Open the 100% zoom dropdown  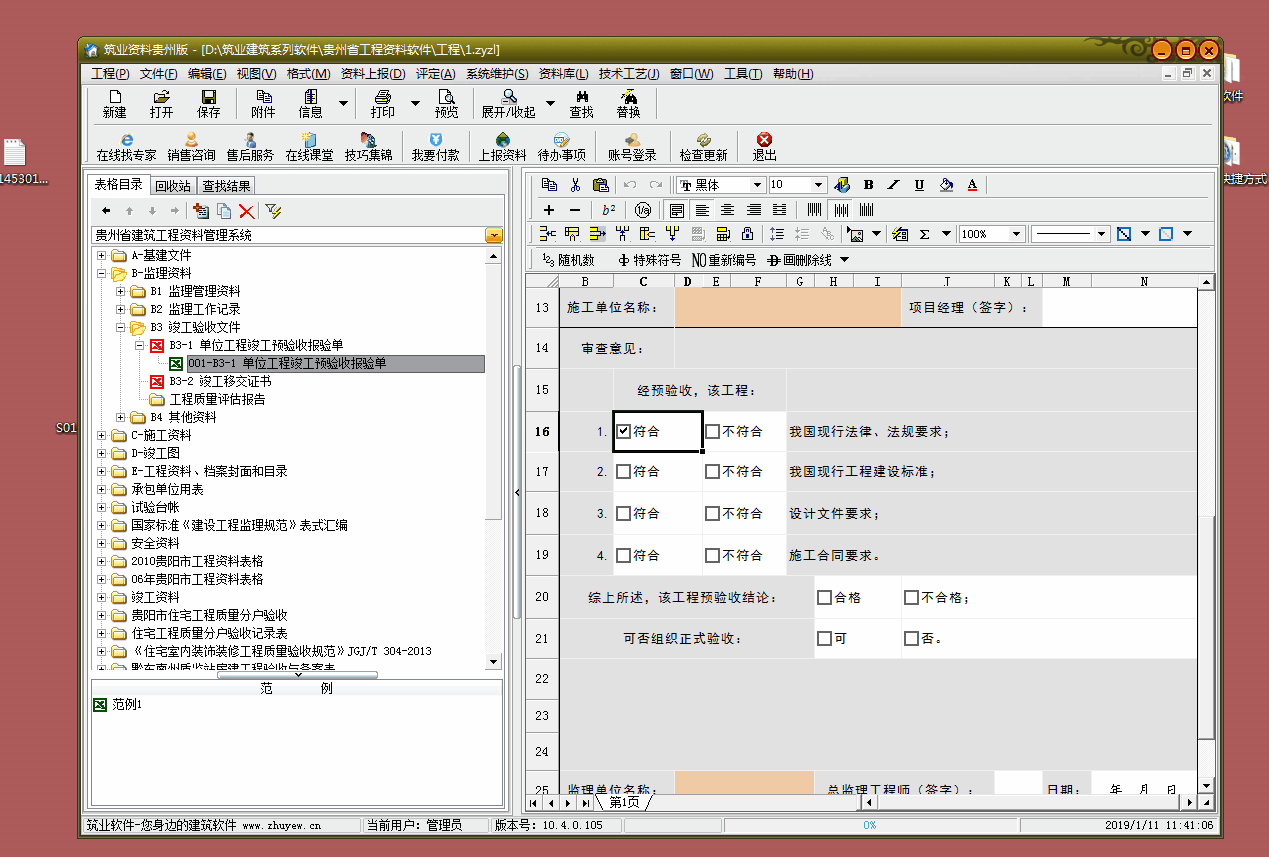click(1016, 234)
